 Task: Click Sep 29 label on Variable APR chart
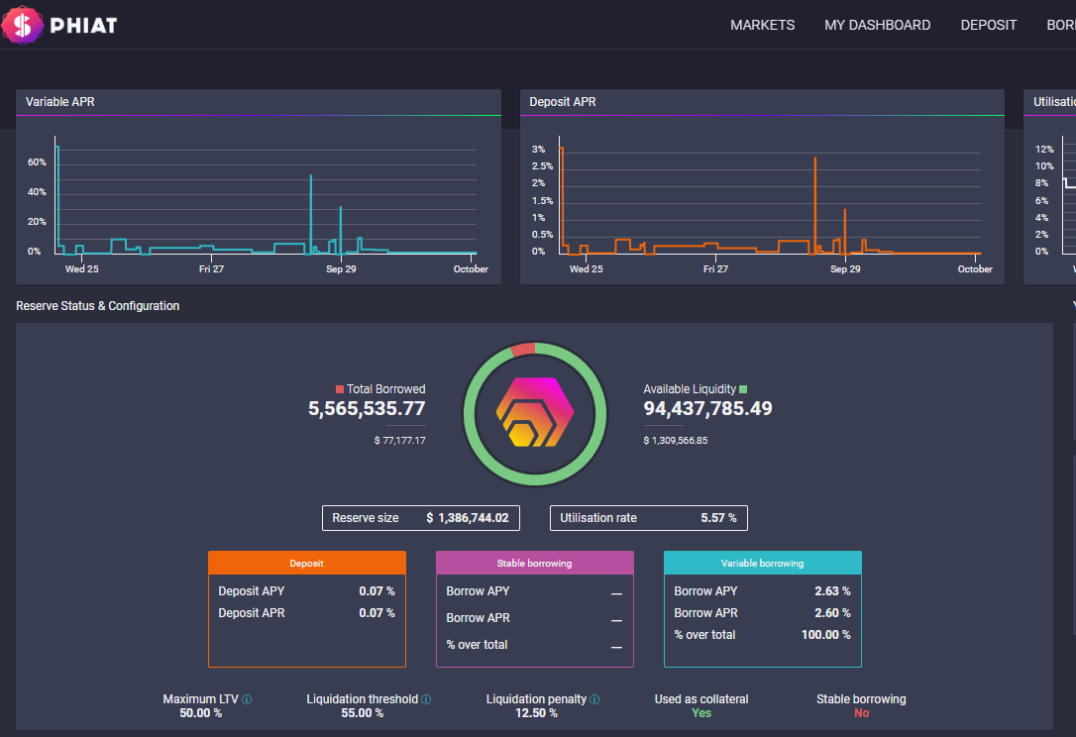point(341,269)
